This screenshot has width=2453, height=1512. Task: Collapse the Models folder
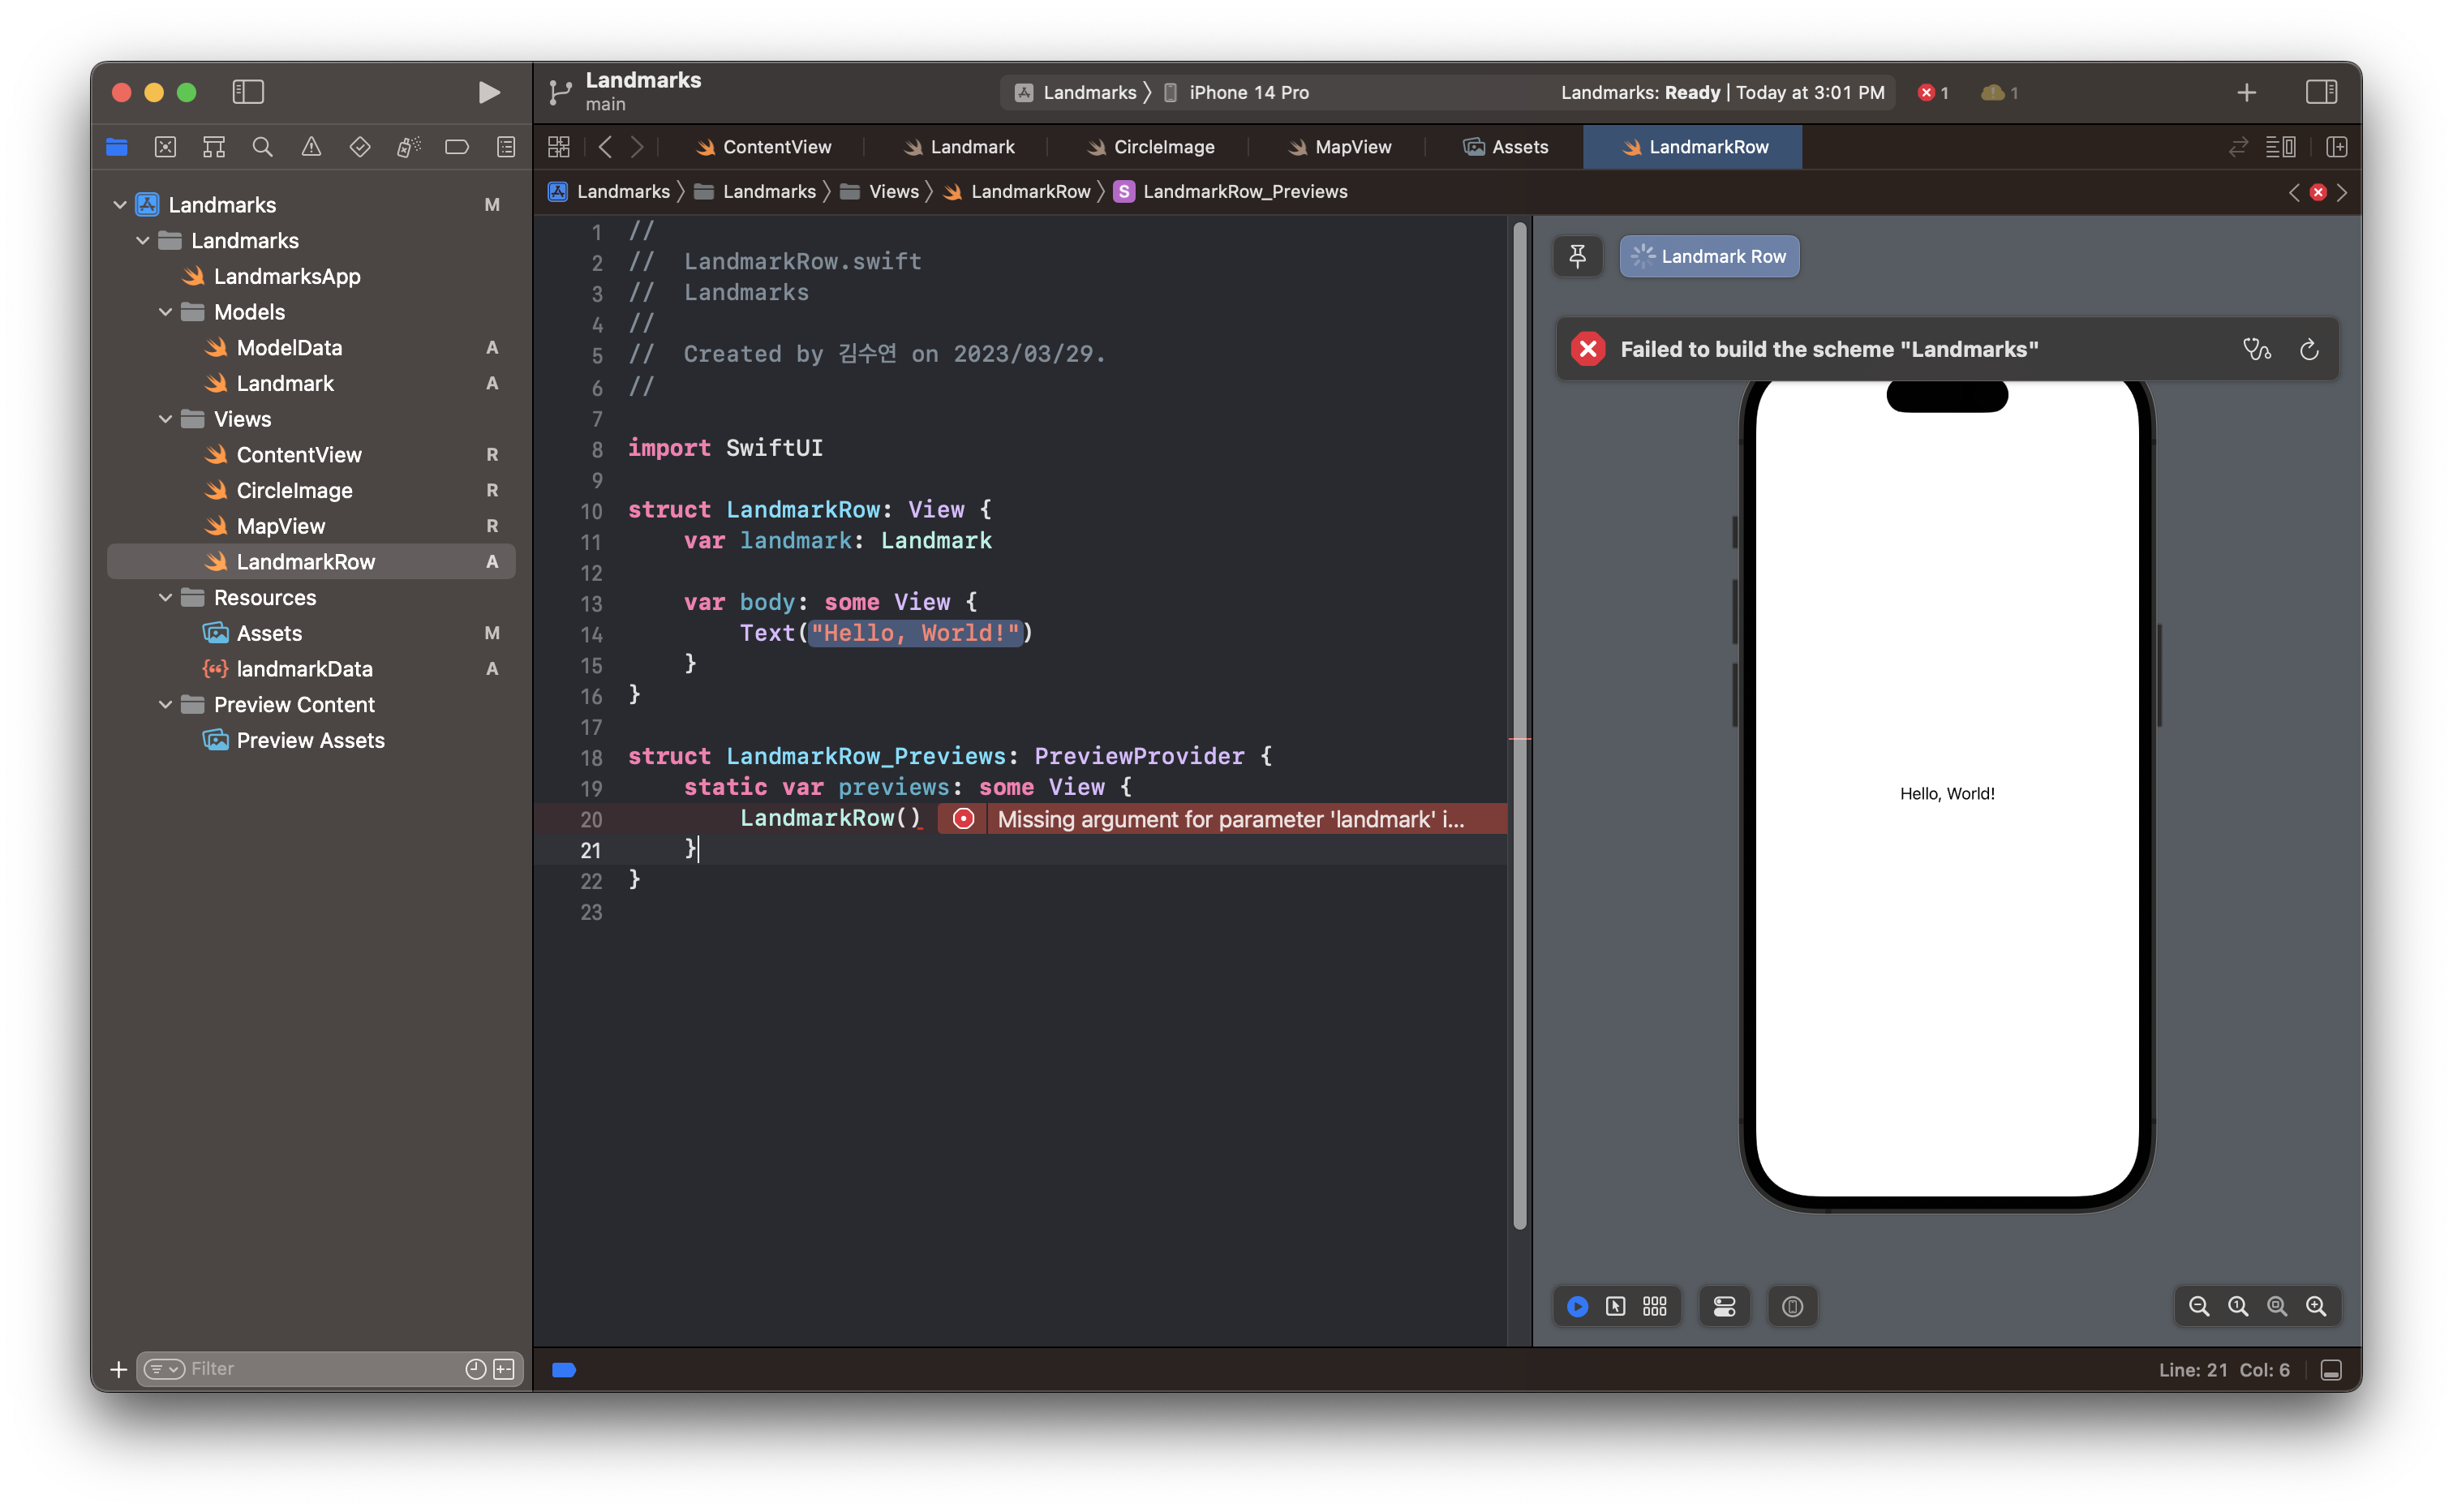[x=165, y=312]
